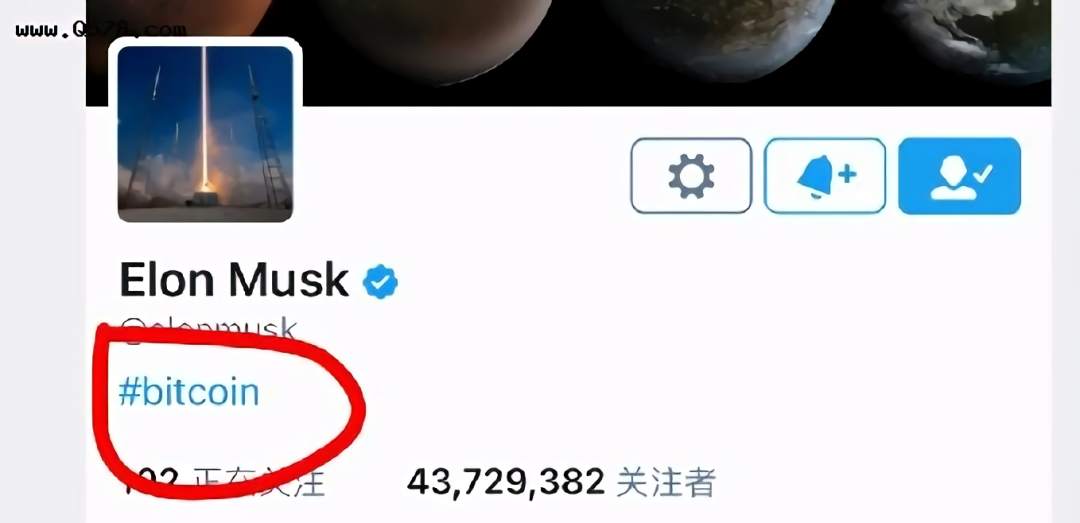Screen dimensions: 1080x523
Task: Click the blue verified badge
Action: tap(380, 282)
